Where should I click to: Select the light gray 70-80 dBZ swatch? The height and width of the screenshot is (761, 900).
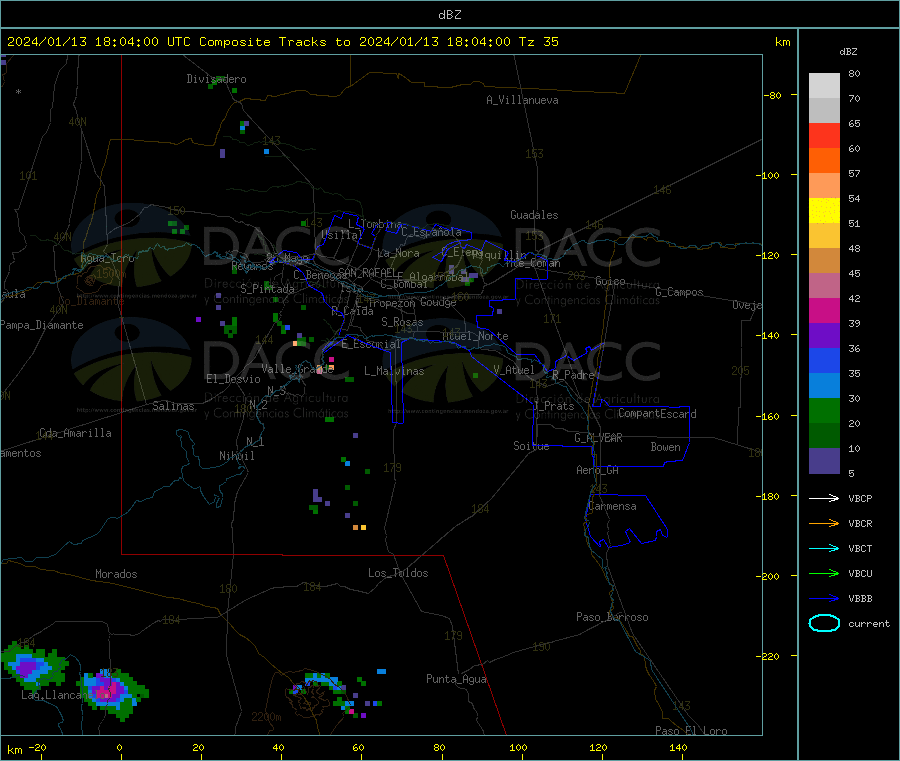(824, 86)
